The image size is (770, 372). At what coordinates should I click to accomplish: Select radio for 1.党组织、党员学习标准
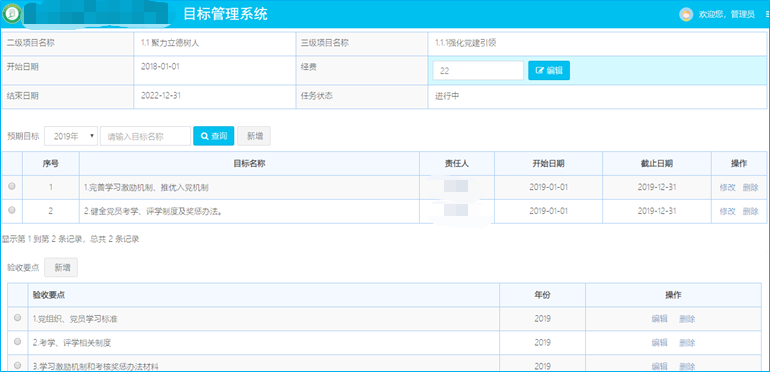tap(18, 318)
